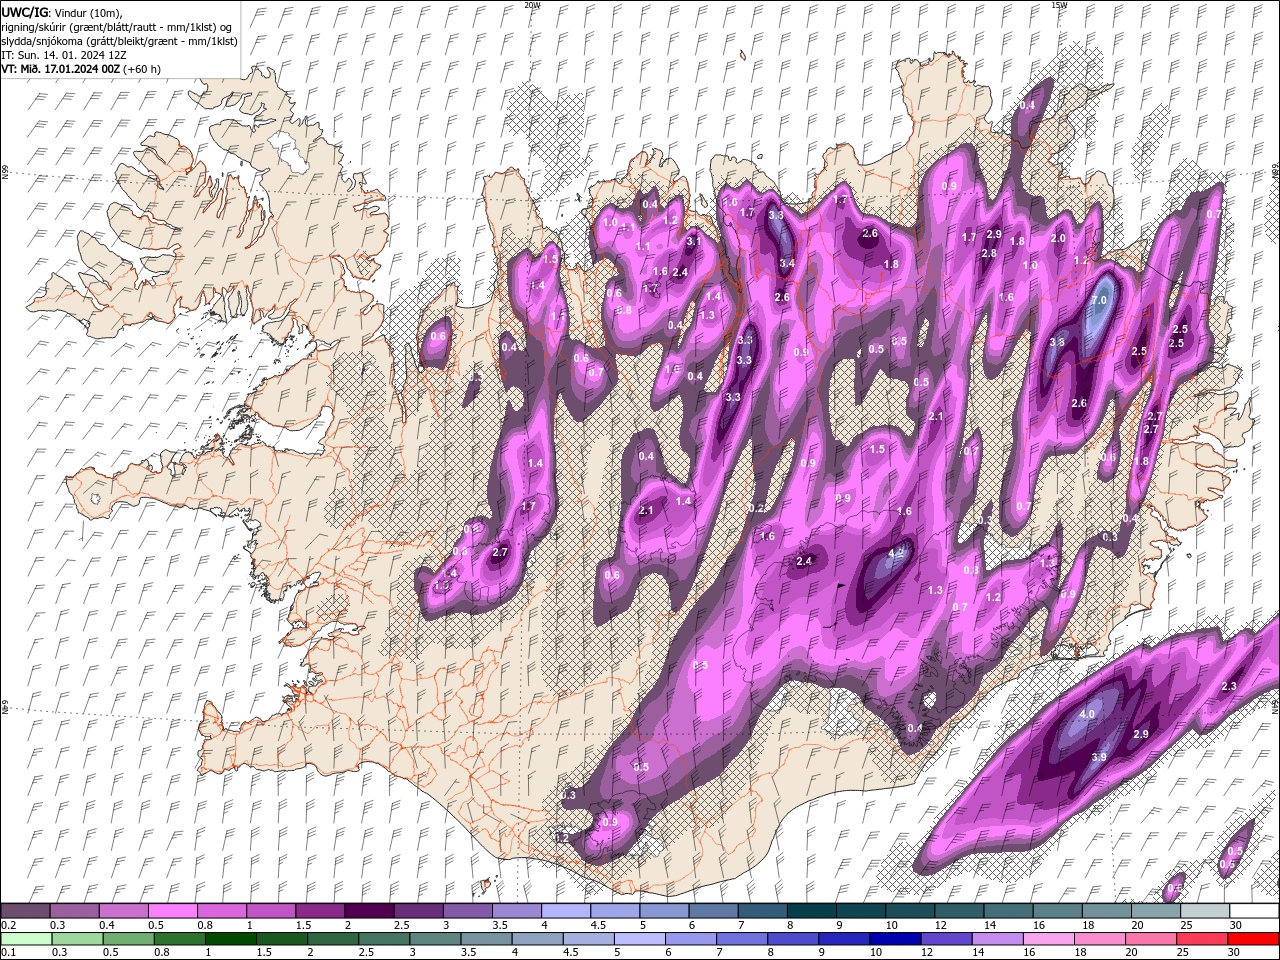Viewport: 1280px width, 960px height.
Task: Select the dark mauve 0.2 snow legend swatch
Action: pos(25,911)
